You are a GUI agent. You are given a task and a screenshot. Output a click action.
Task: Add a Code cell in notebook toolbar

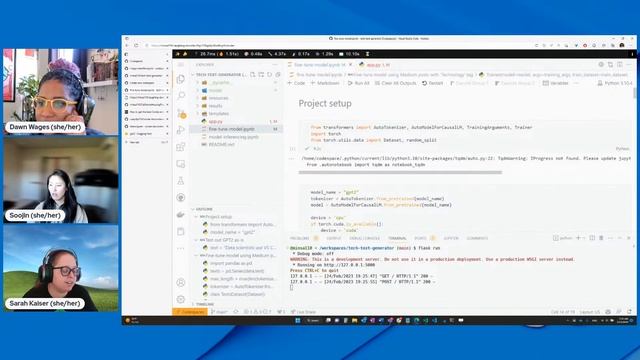pyautogui.click(x=296, y=83)
